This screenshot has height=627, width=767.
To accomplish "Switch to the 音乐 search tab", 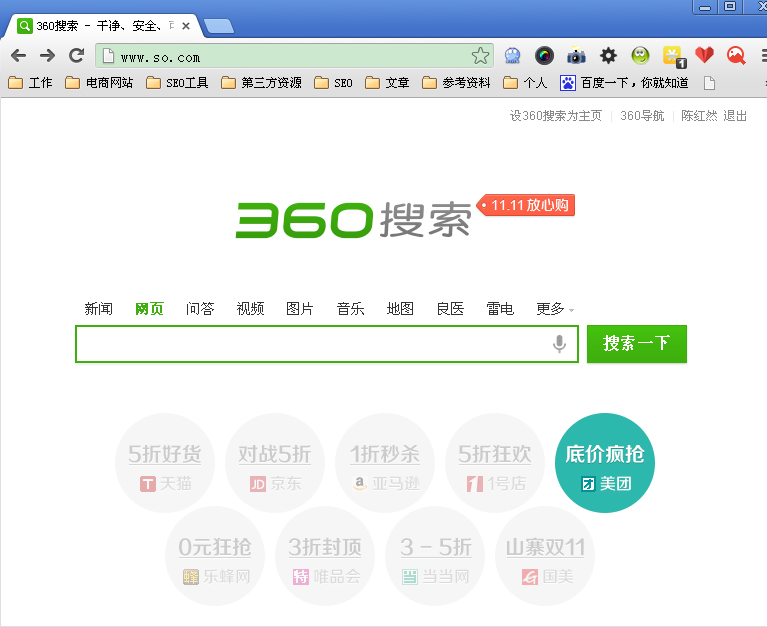I will 350,309.
